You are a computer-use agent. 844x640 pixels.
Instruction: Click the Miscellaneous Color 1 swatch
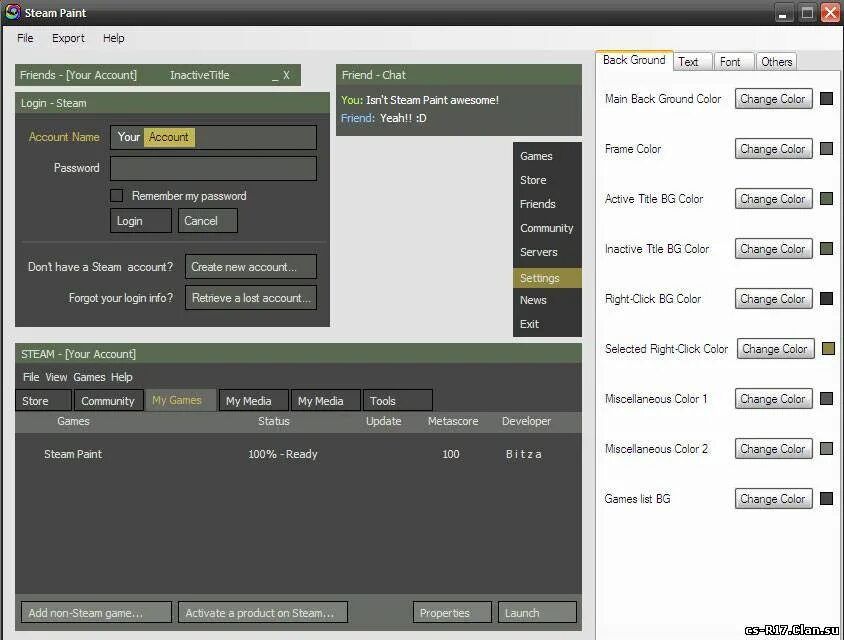(x=826, y=399)
